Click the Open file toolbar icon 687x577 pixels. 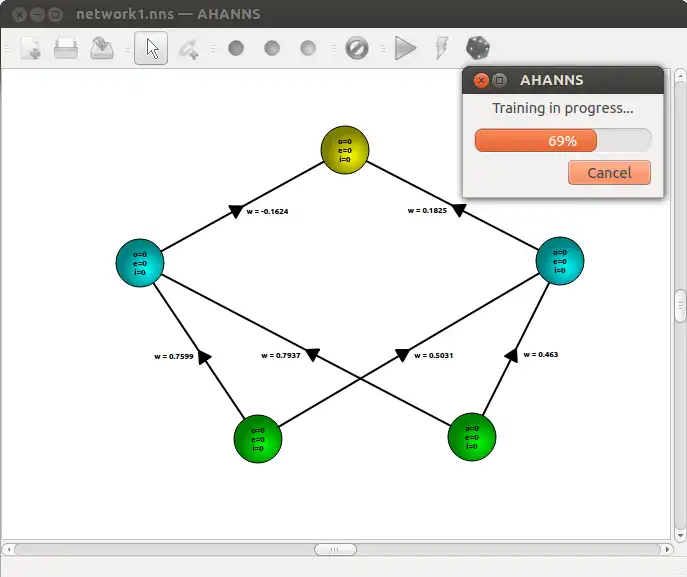(66, 48)
